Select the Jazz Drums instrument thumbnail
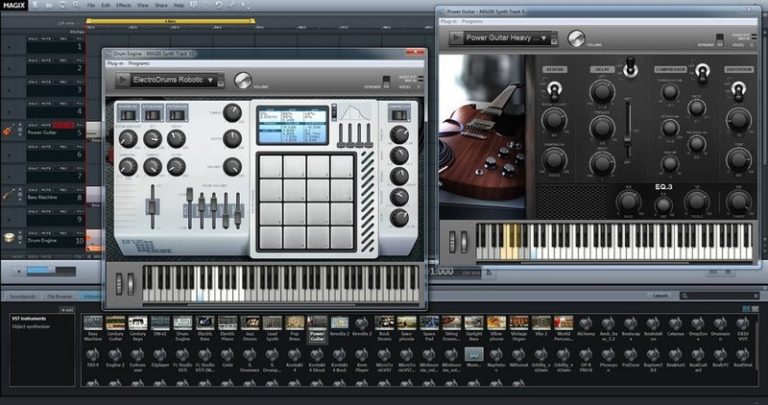 pyautogui.click(x=250, y=323)
